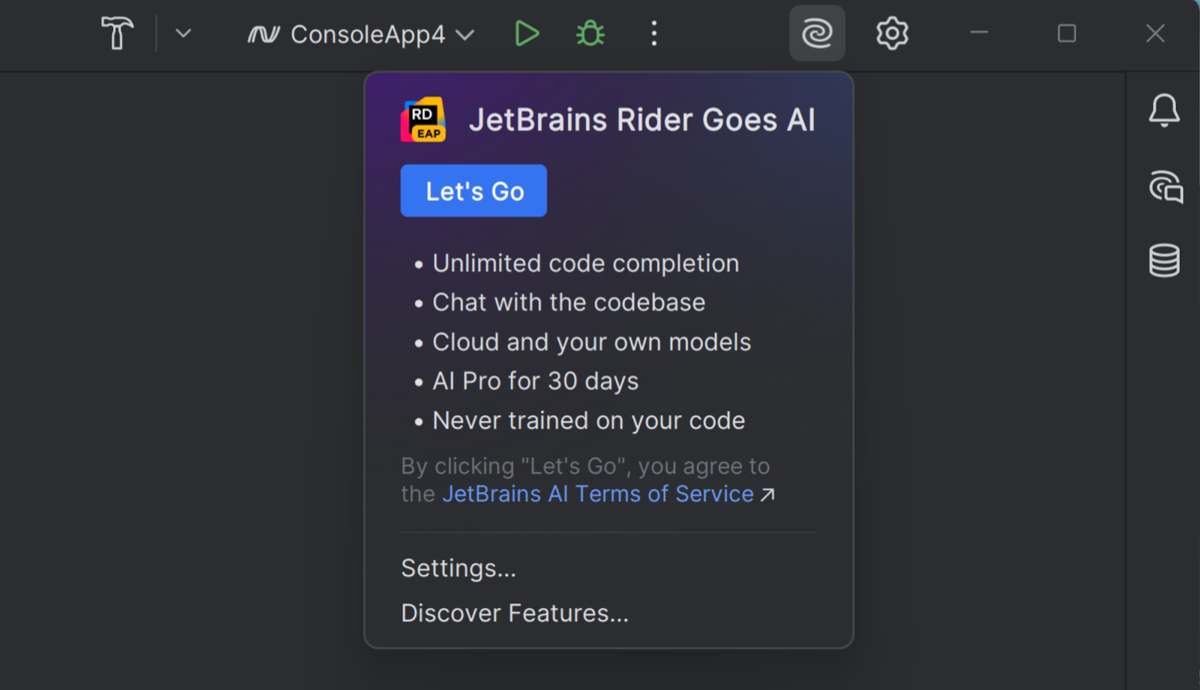Close the Rider window
Image resolution: width=1200 pixels, height=690 pixels.
tap(1155, 34)
